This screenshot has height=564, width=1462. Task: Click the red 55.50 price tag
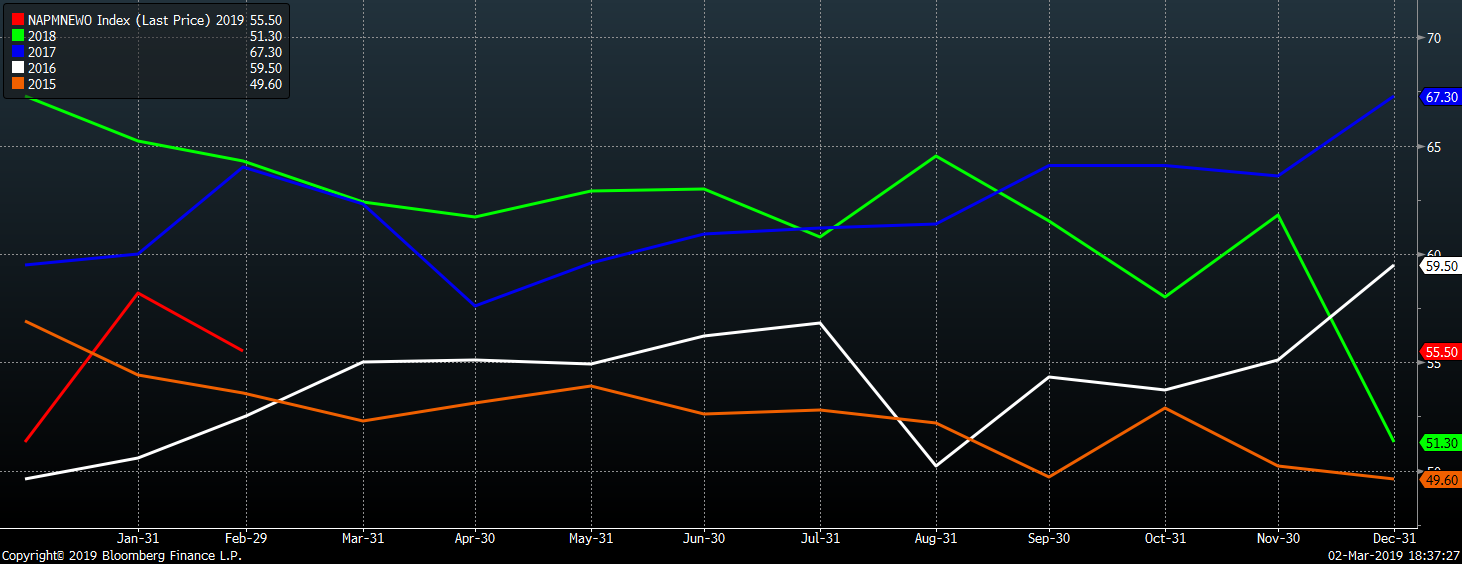click(1440, 352)
